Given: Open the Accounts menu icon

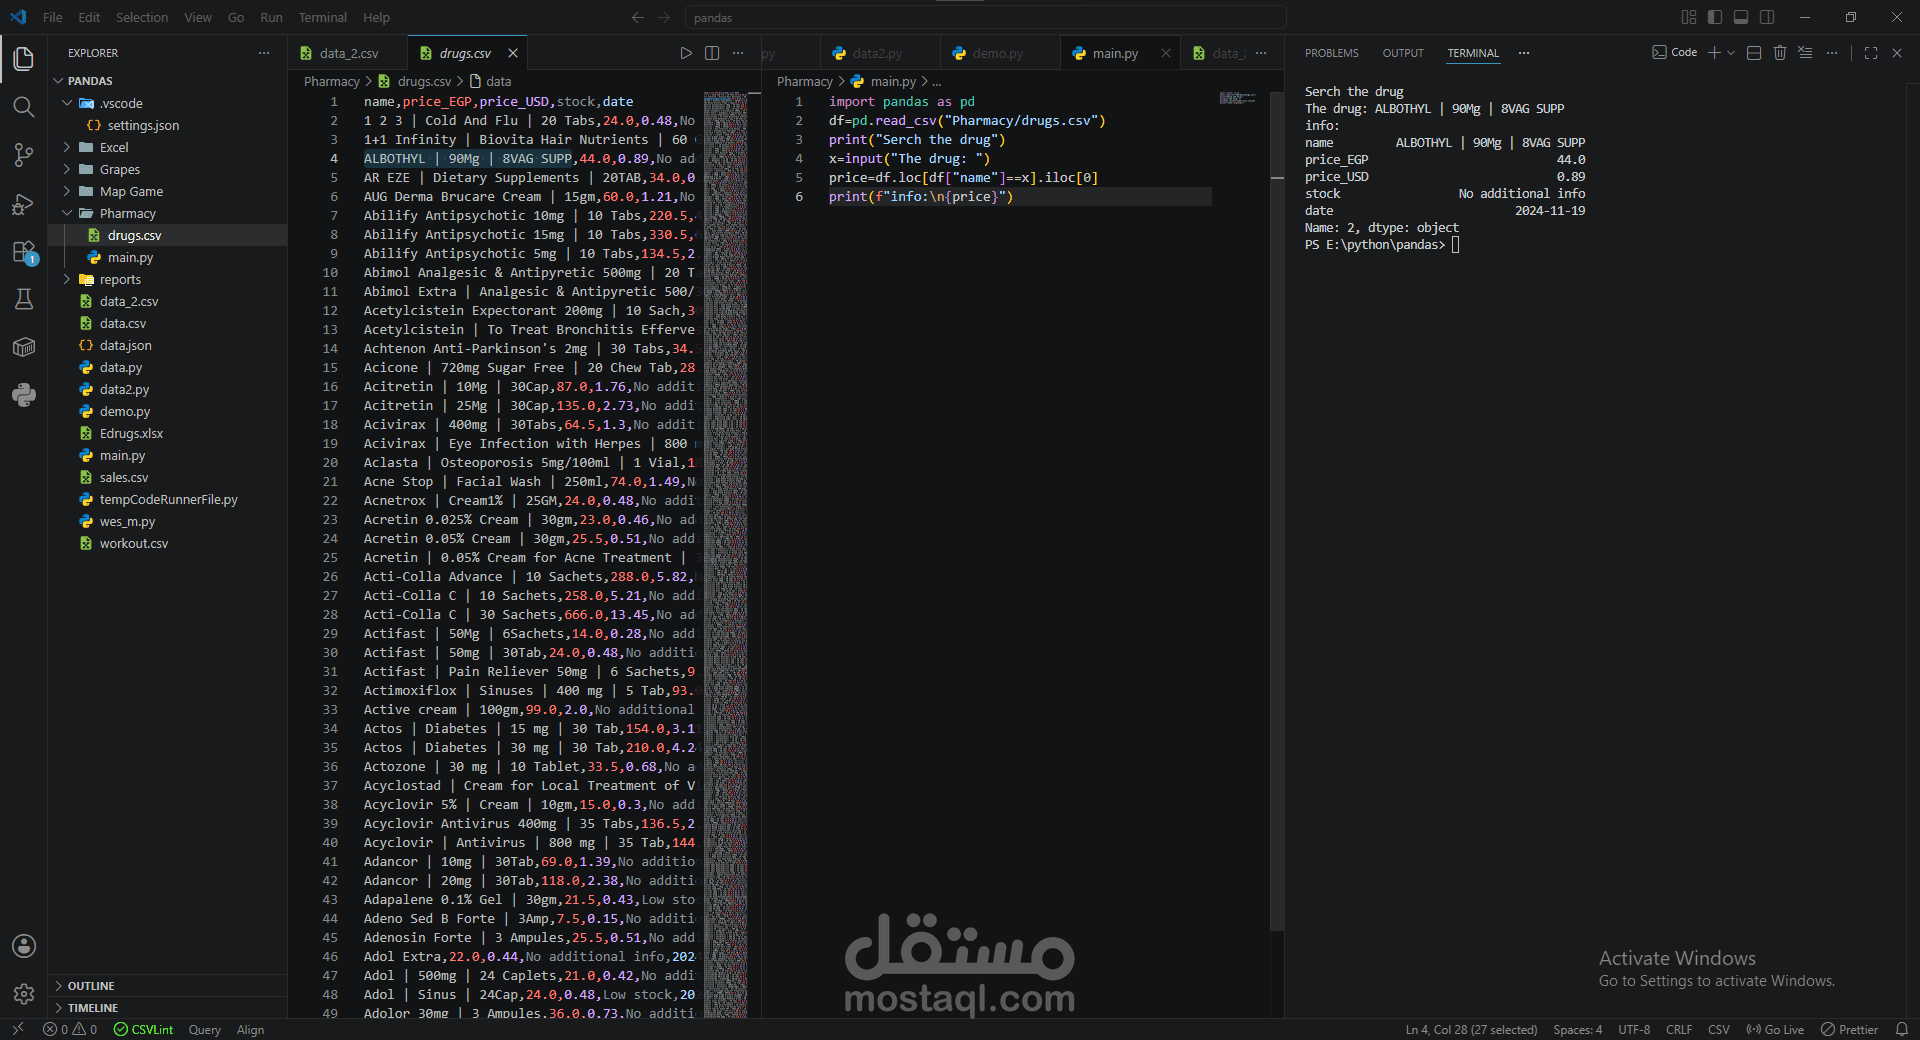Looking at the screenshot, I should (x=24, y=946).
